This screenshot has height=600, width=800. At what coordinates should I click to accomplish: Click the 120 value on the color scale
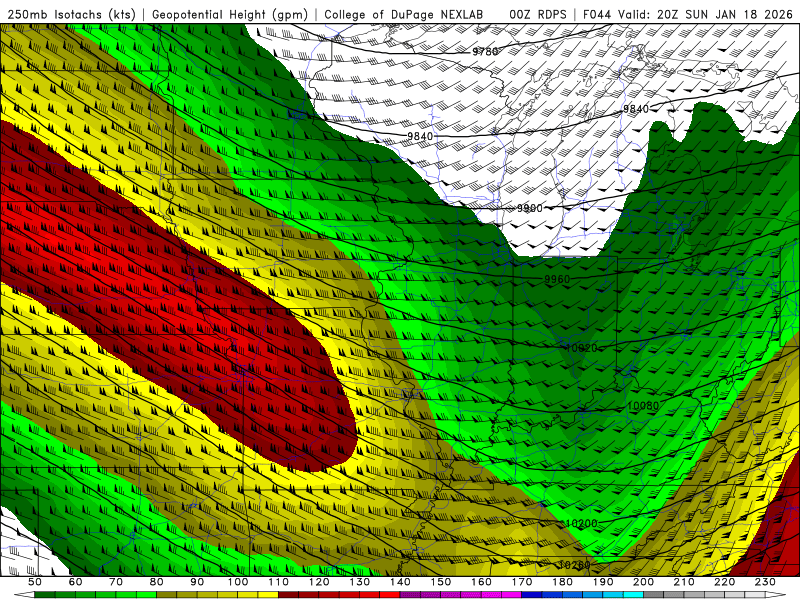coord(319,582)
